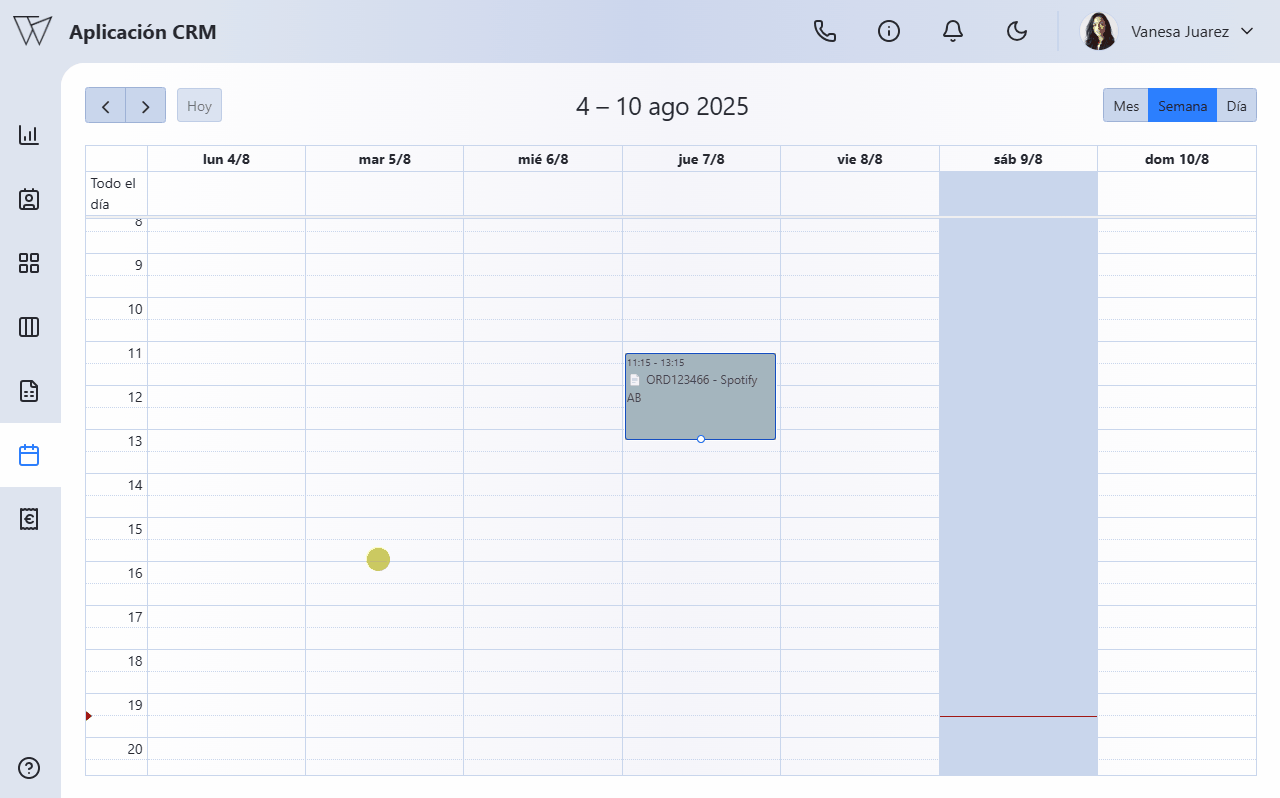
Task: Open the documents icon in the sidebar
Action: [29, 391]
